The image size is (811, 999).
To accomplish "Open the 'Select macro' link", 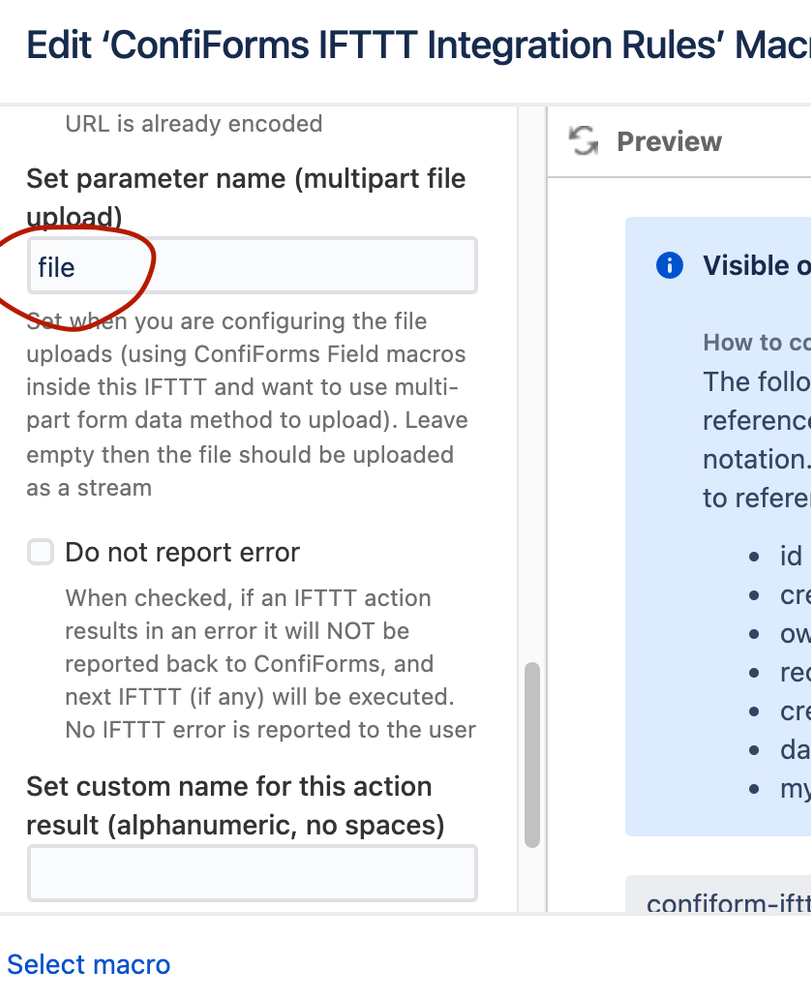I will (89, 964).
